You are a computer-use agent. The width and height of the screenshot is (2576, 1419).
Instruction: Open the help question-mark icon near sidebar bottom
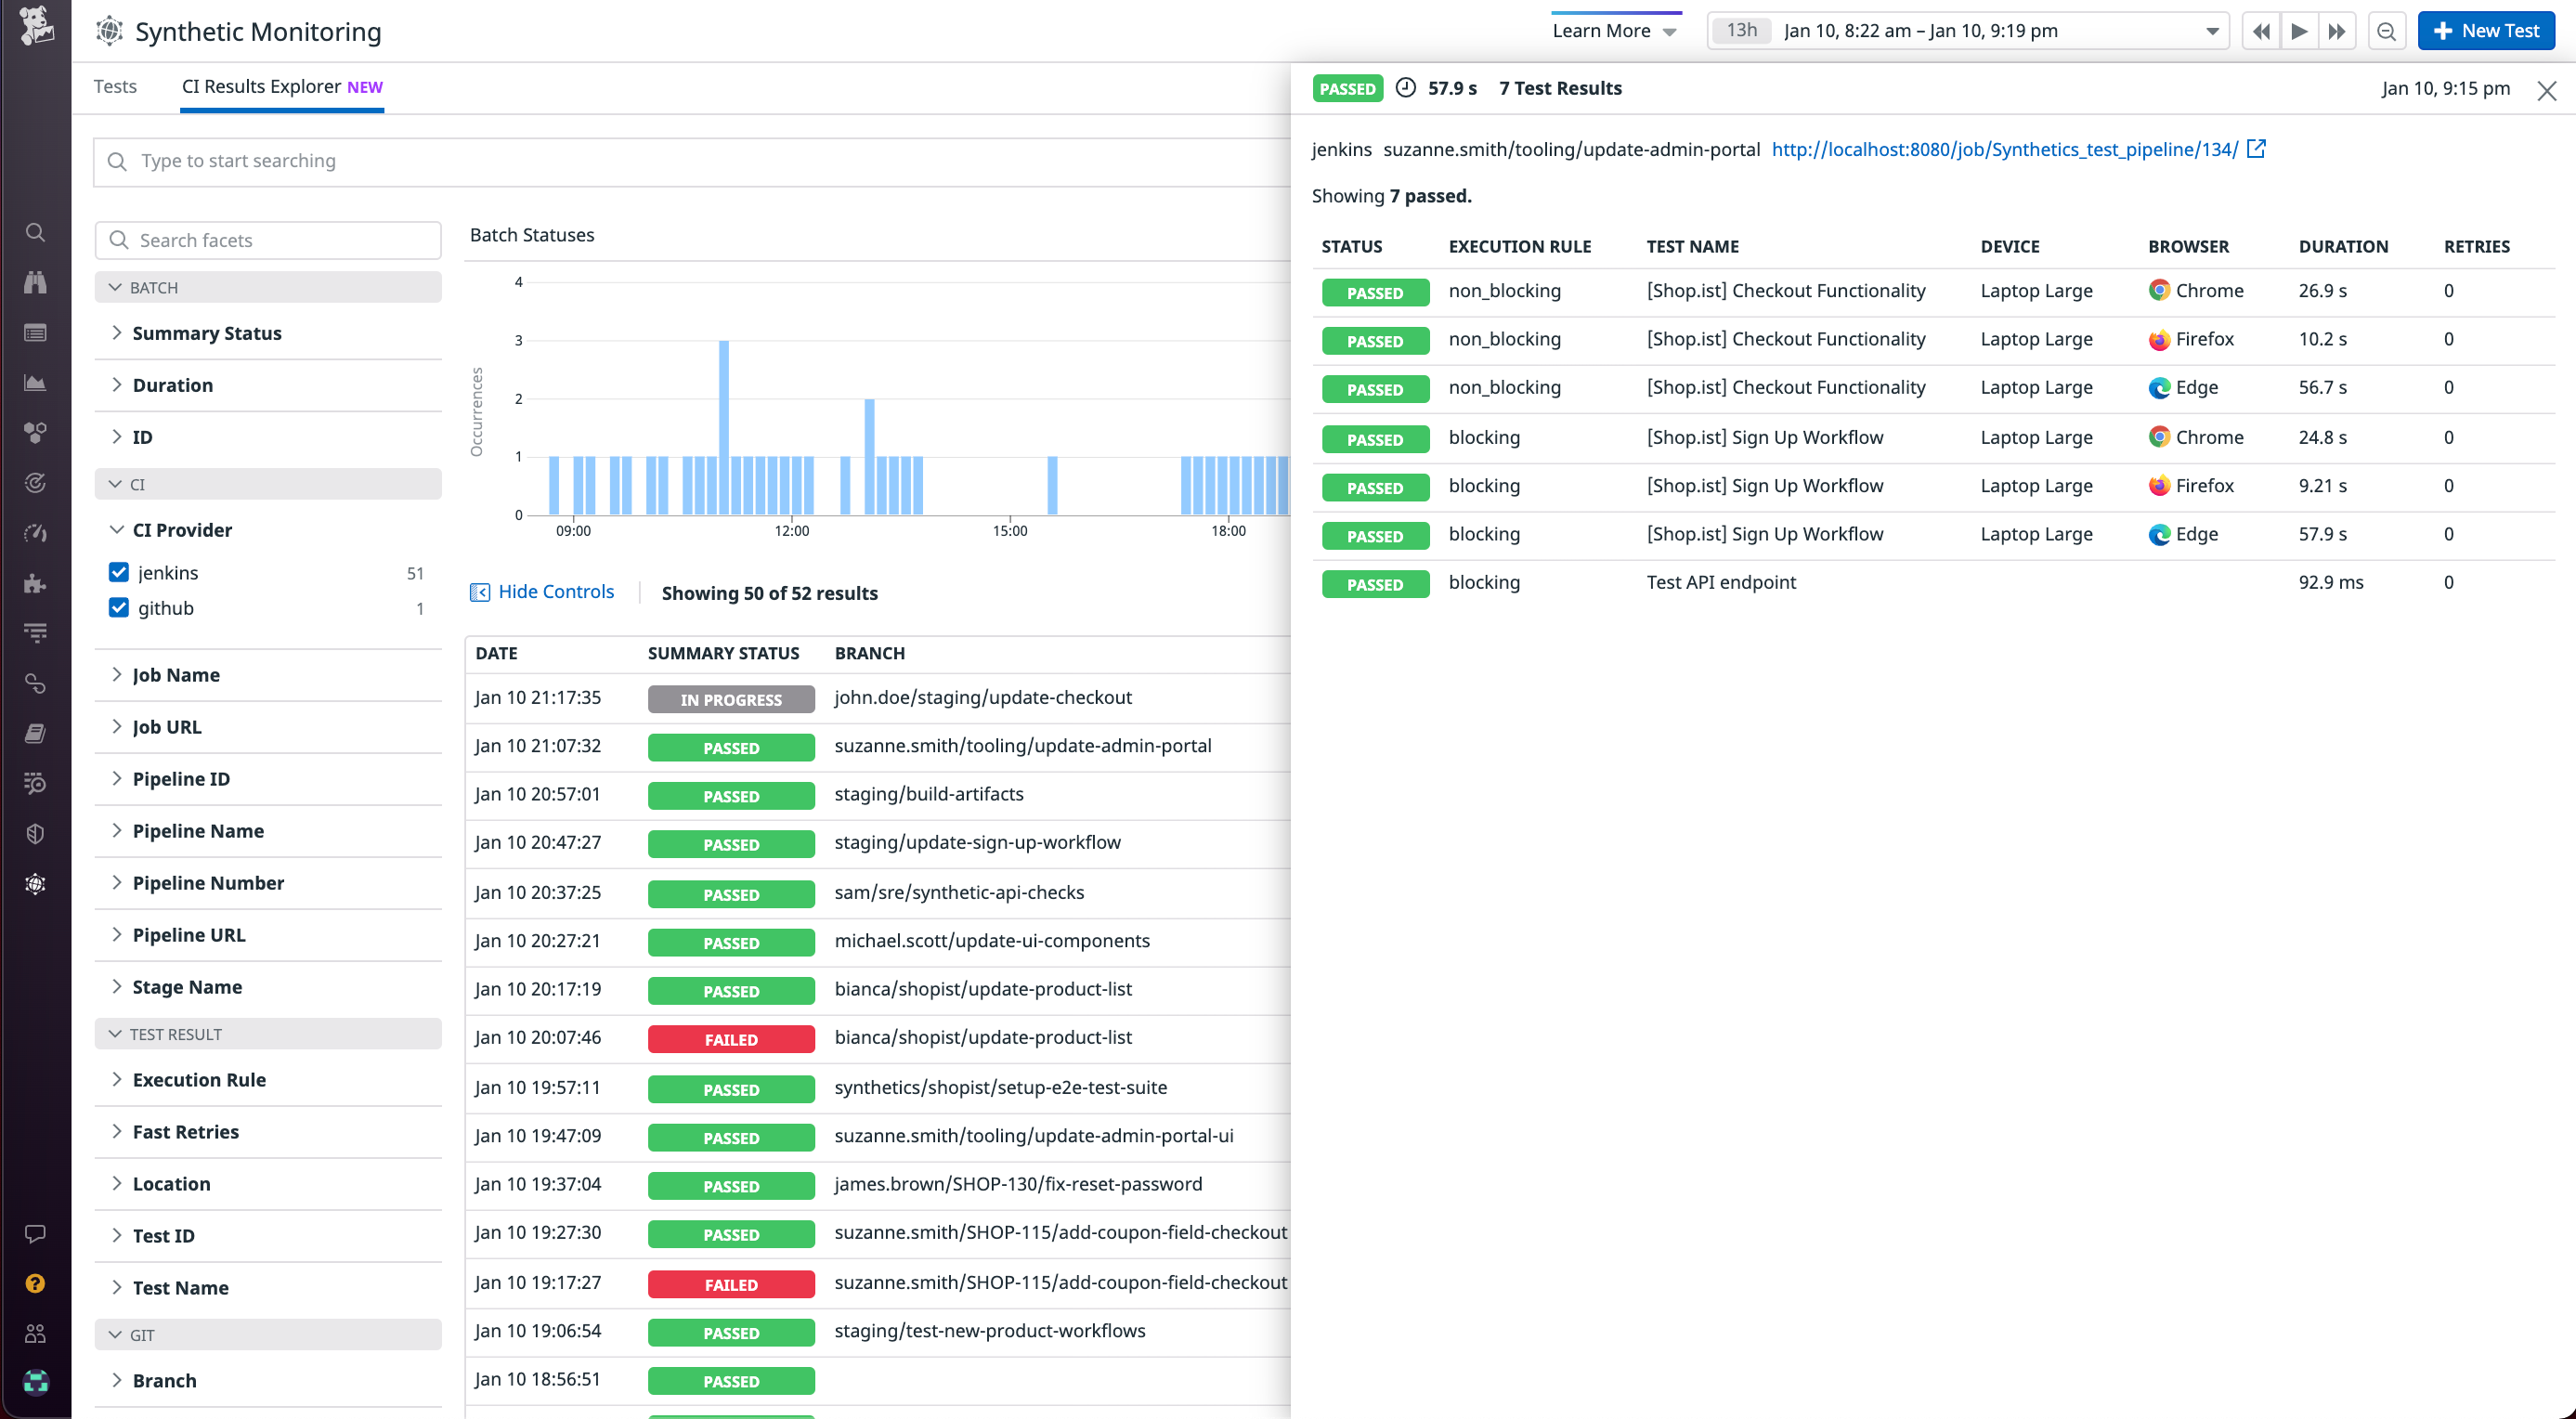(x=35, y=1283)
